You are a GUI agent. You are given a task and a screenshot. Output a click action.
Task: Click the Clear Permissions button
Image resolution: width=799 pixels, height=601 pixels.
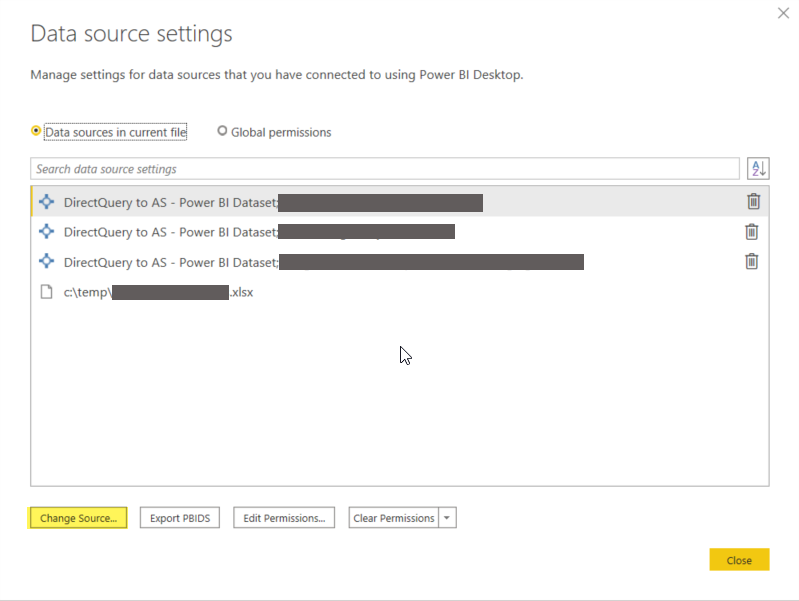click(x=393, y=518)
